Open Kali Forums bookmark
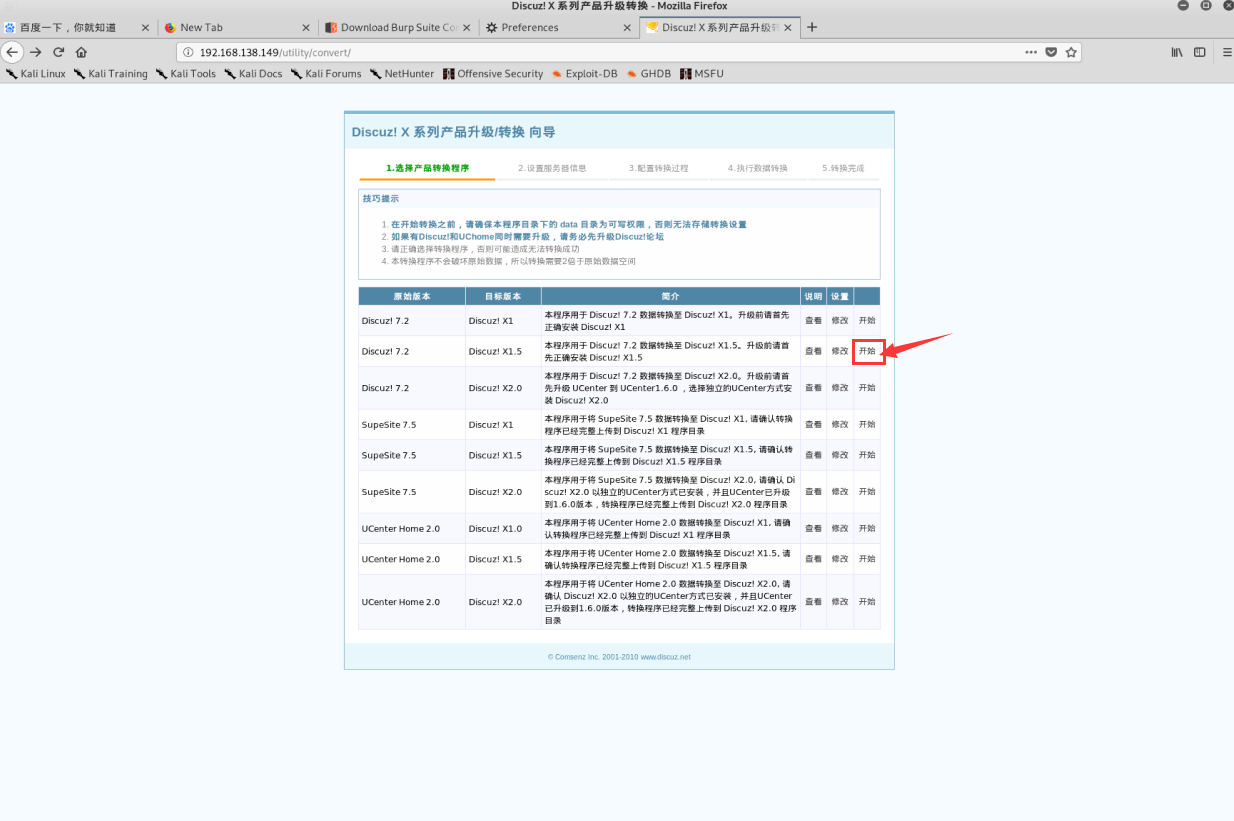Screen dimensions: 1234x821 coord(326,74)
